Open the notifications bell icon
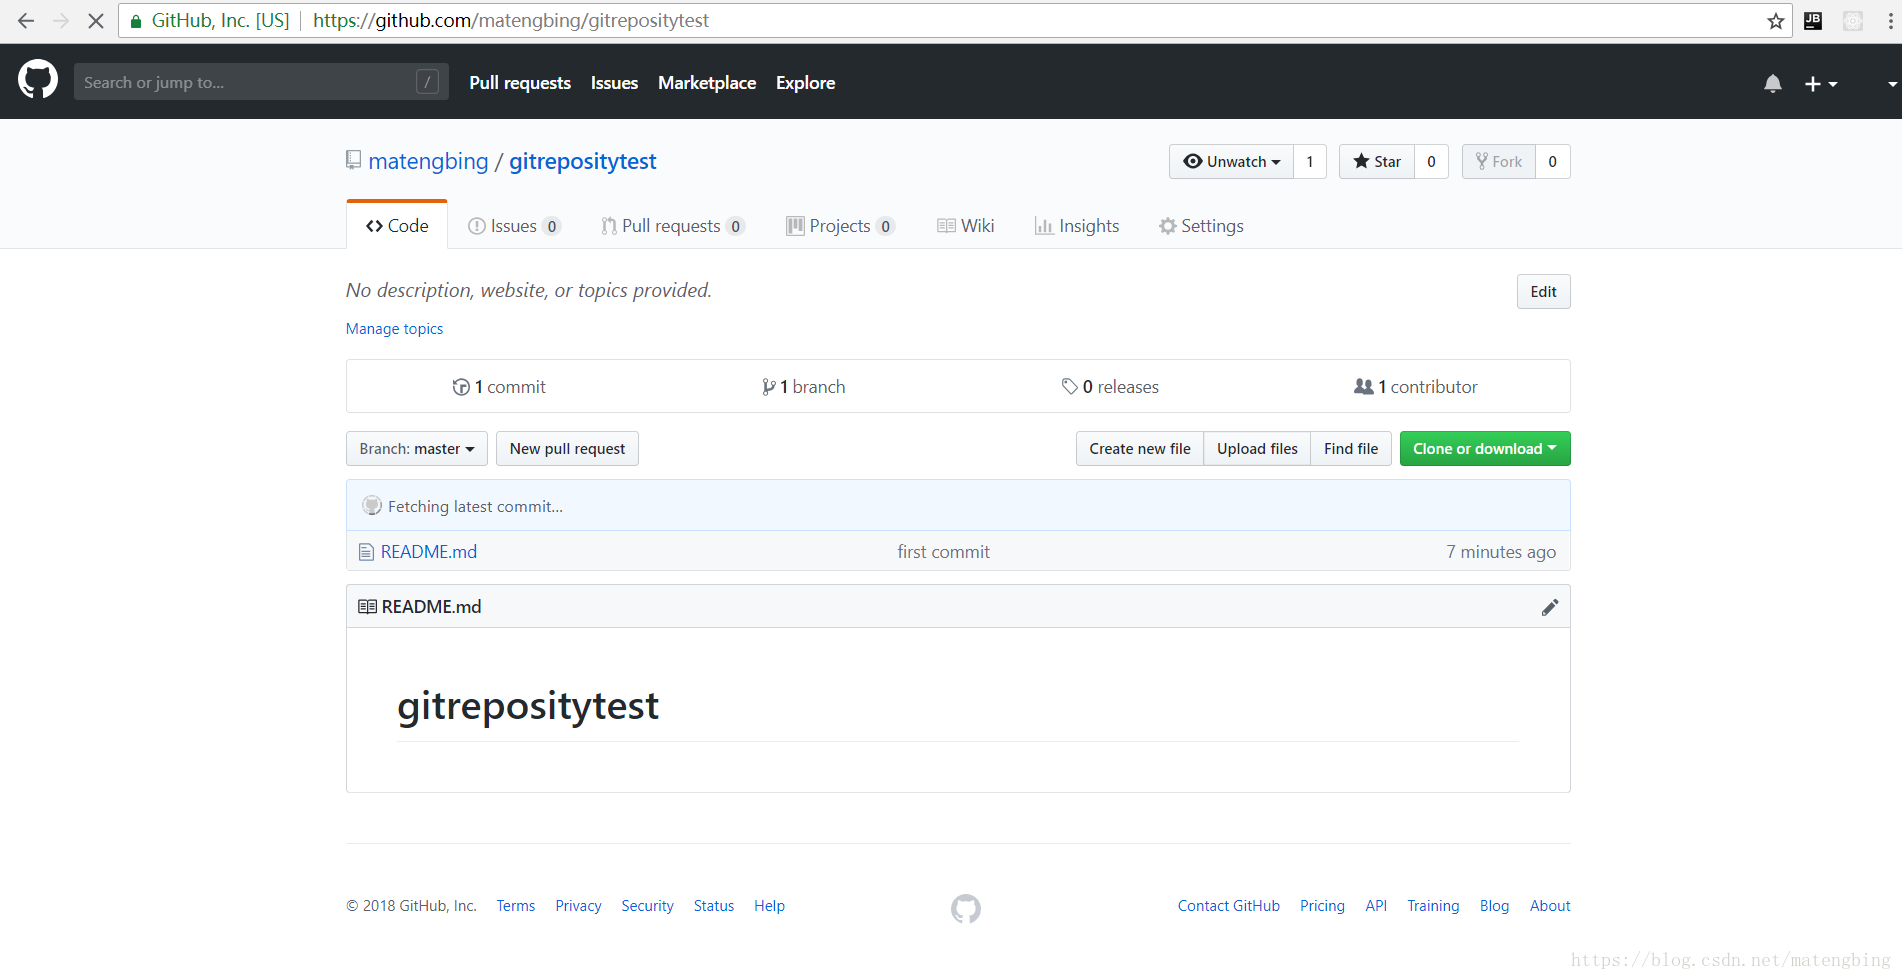The height and width of the screenshot is (980, 1902). click(x=1773, y=83)
